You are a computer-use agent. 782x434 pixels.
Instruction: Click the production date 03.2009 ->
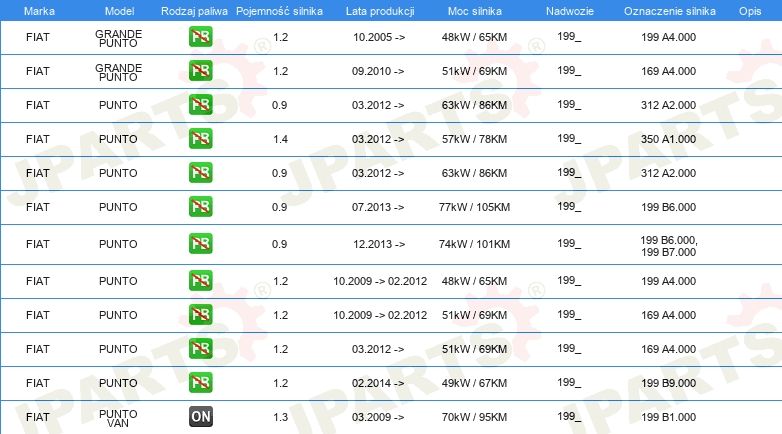pyautogui.click(x=378, y=417)
